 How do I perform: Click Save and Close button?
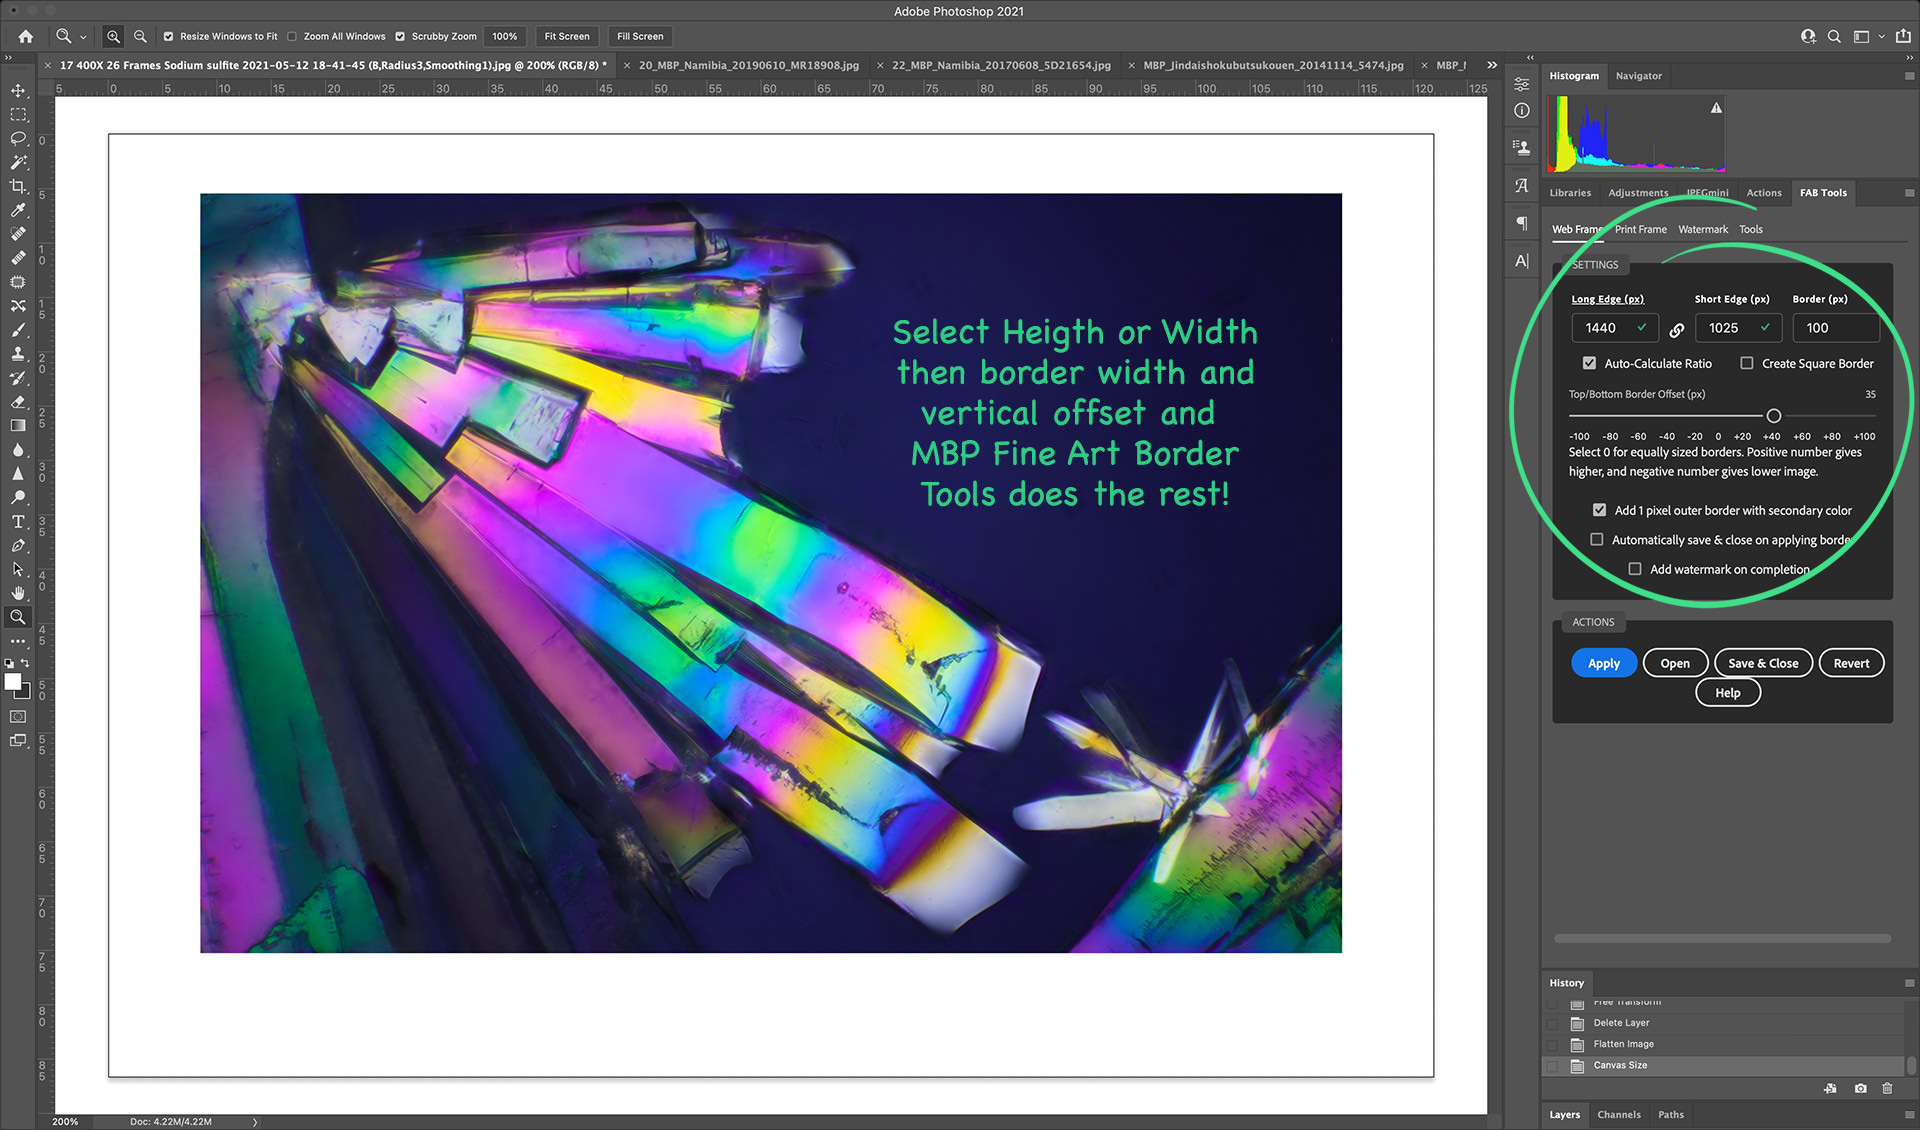pyautogui.click(x=1764, y=662)
